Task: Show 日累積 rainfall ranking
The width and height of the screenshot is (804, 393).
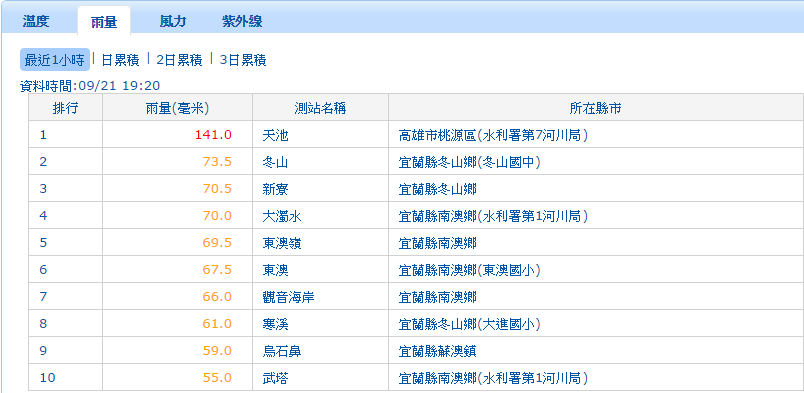Action: coord(120,60)
